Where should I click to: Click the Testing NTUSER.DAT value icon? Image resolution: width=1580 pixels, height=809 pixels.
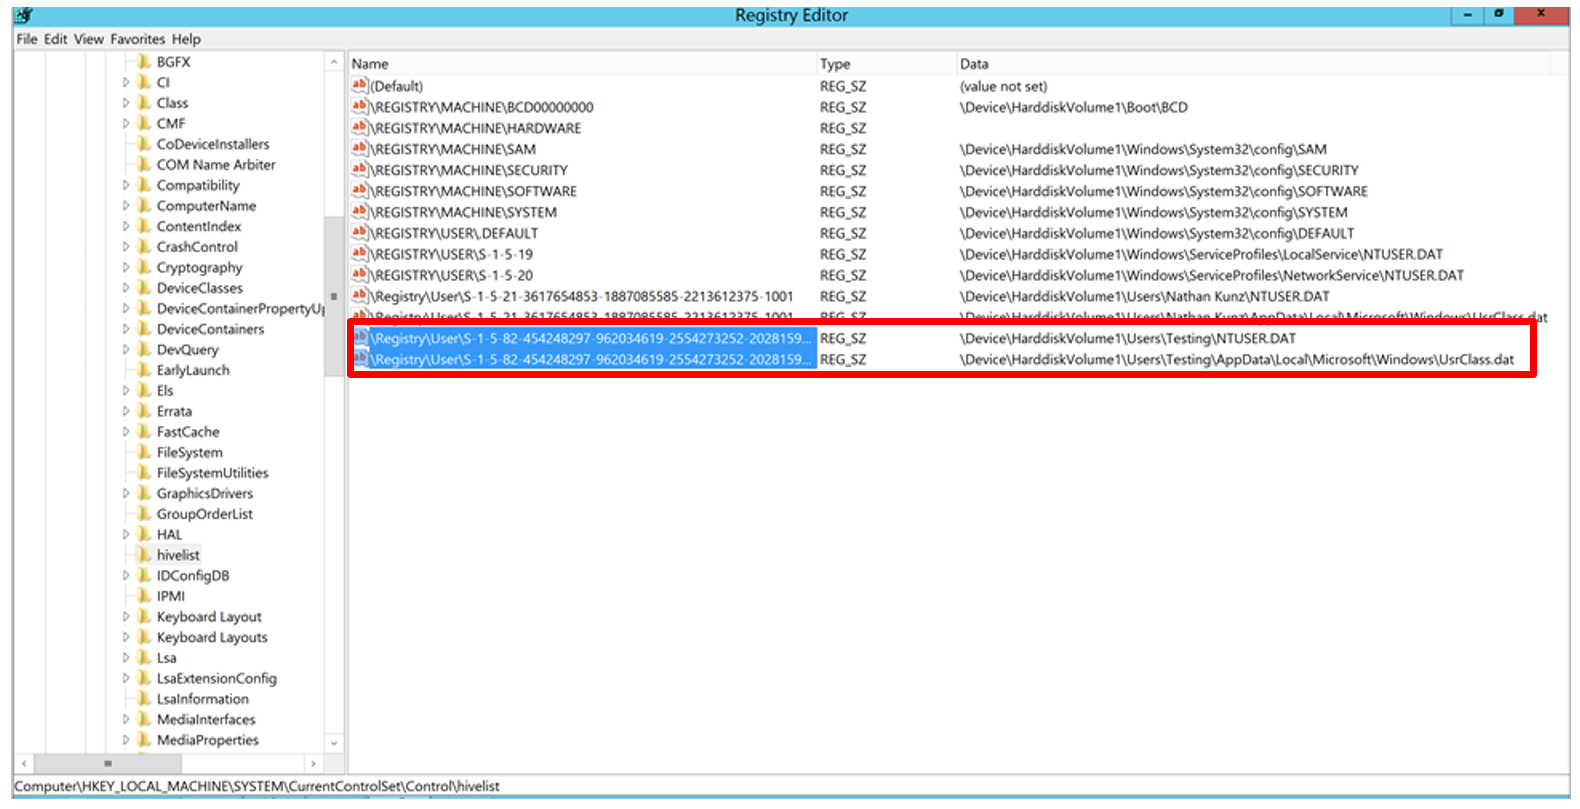click(x=361, y=338)
